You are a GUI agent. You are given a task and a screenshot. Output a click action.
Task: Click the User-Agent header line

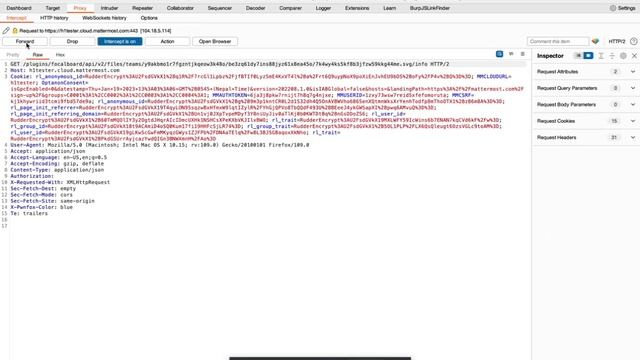[x=160, y=145]
